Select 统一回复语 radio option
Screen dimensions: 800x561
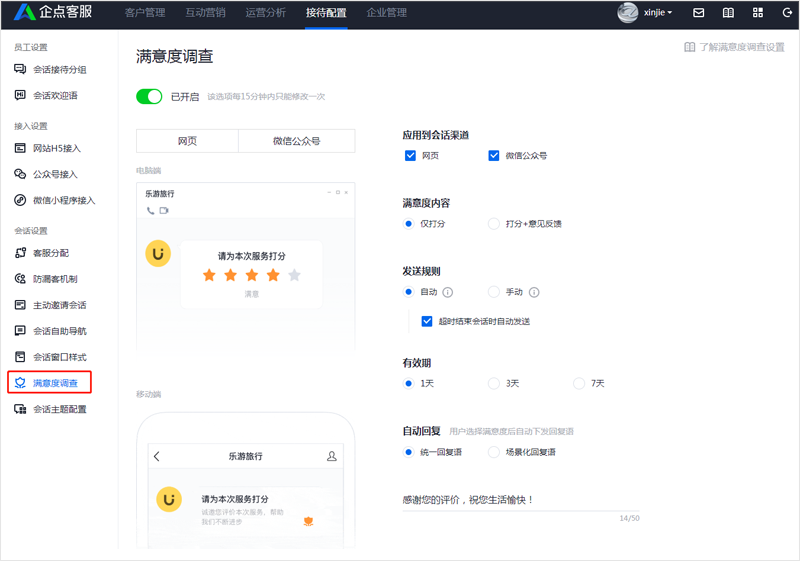[x=408, y=452]
